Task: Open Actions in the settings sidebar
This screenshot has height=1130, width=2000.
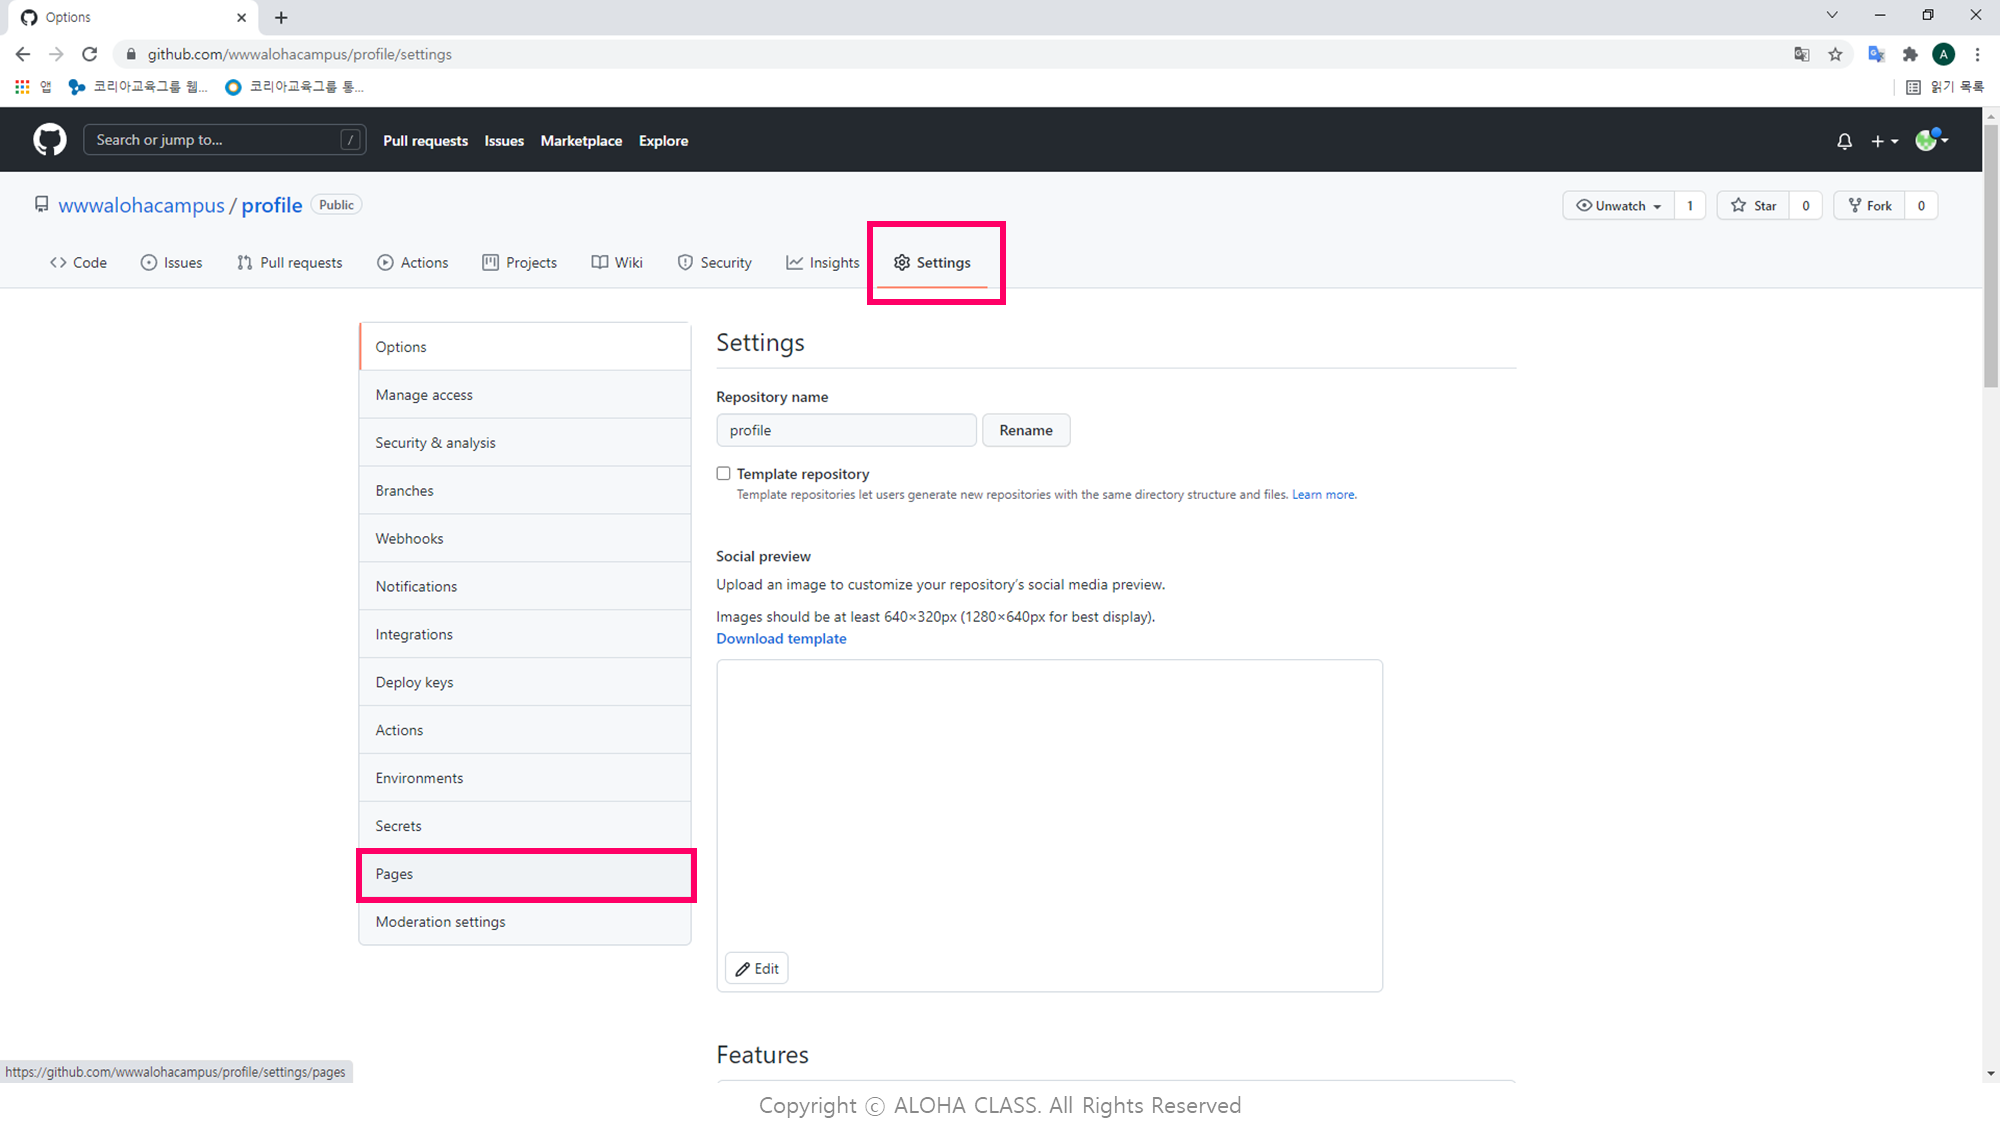Action: (525, 730)
